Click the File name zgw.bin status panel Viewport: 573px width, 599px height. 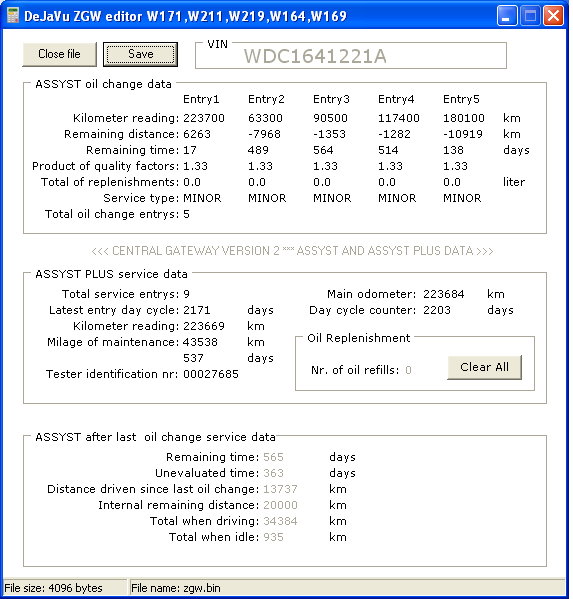pyautogui.click(x=347, y=588)
